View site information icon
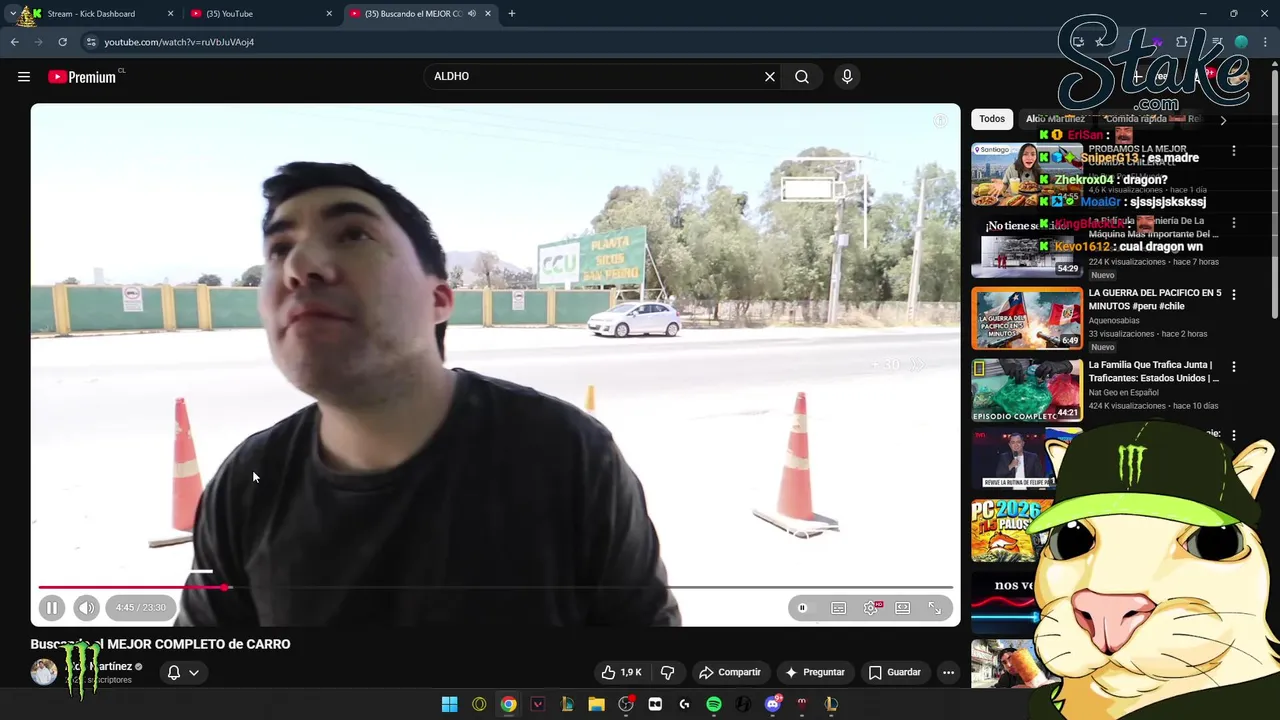Viewport: 1280px width, 720px height. pos(91,42)
